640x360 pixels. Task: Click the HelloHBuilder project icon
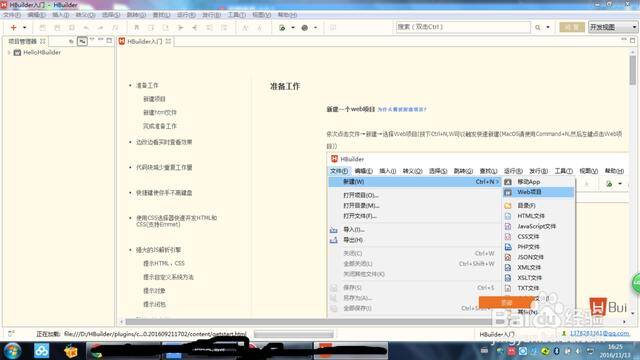tap(18, 53)
